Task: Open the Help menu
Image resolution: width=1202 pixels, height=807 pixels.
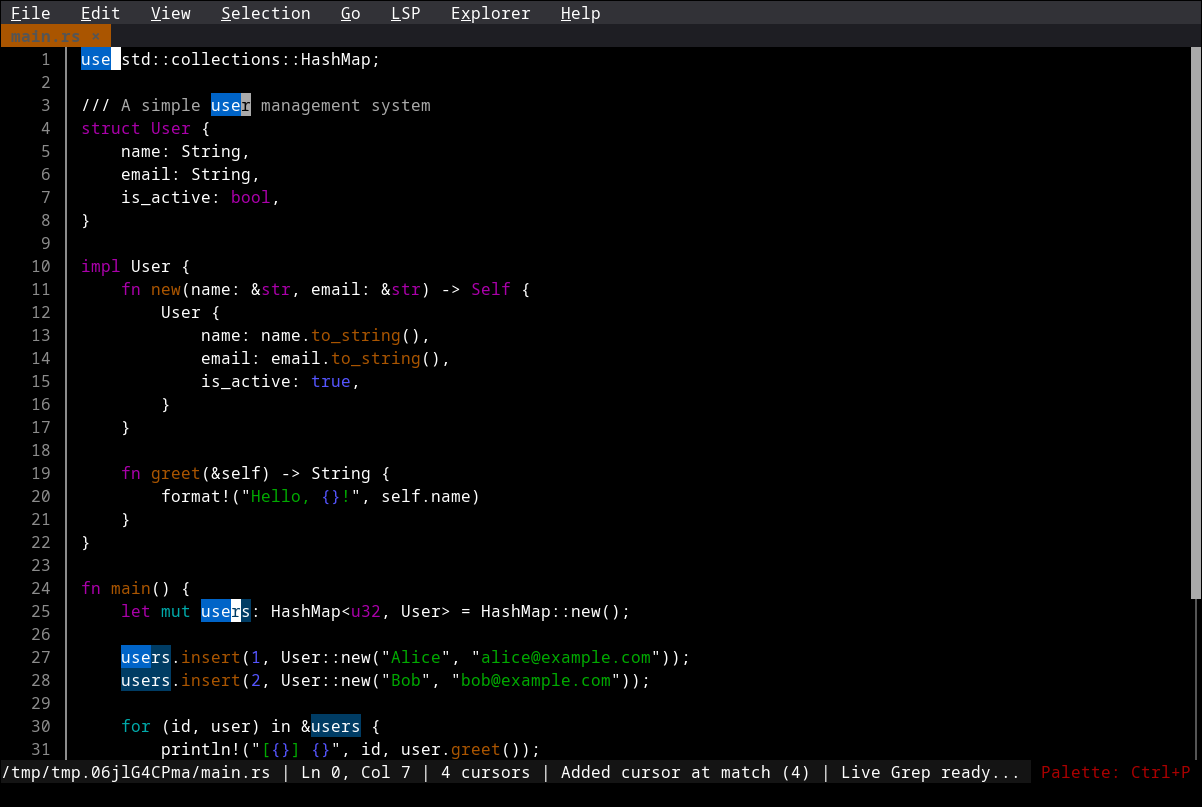Action: click(x=580, y=13)
